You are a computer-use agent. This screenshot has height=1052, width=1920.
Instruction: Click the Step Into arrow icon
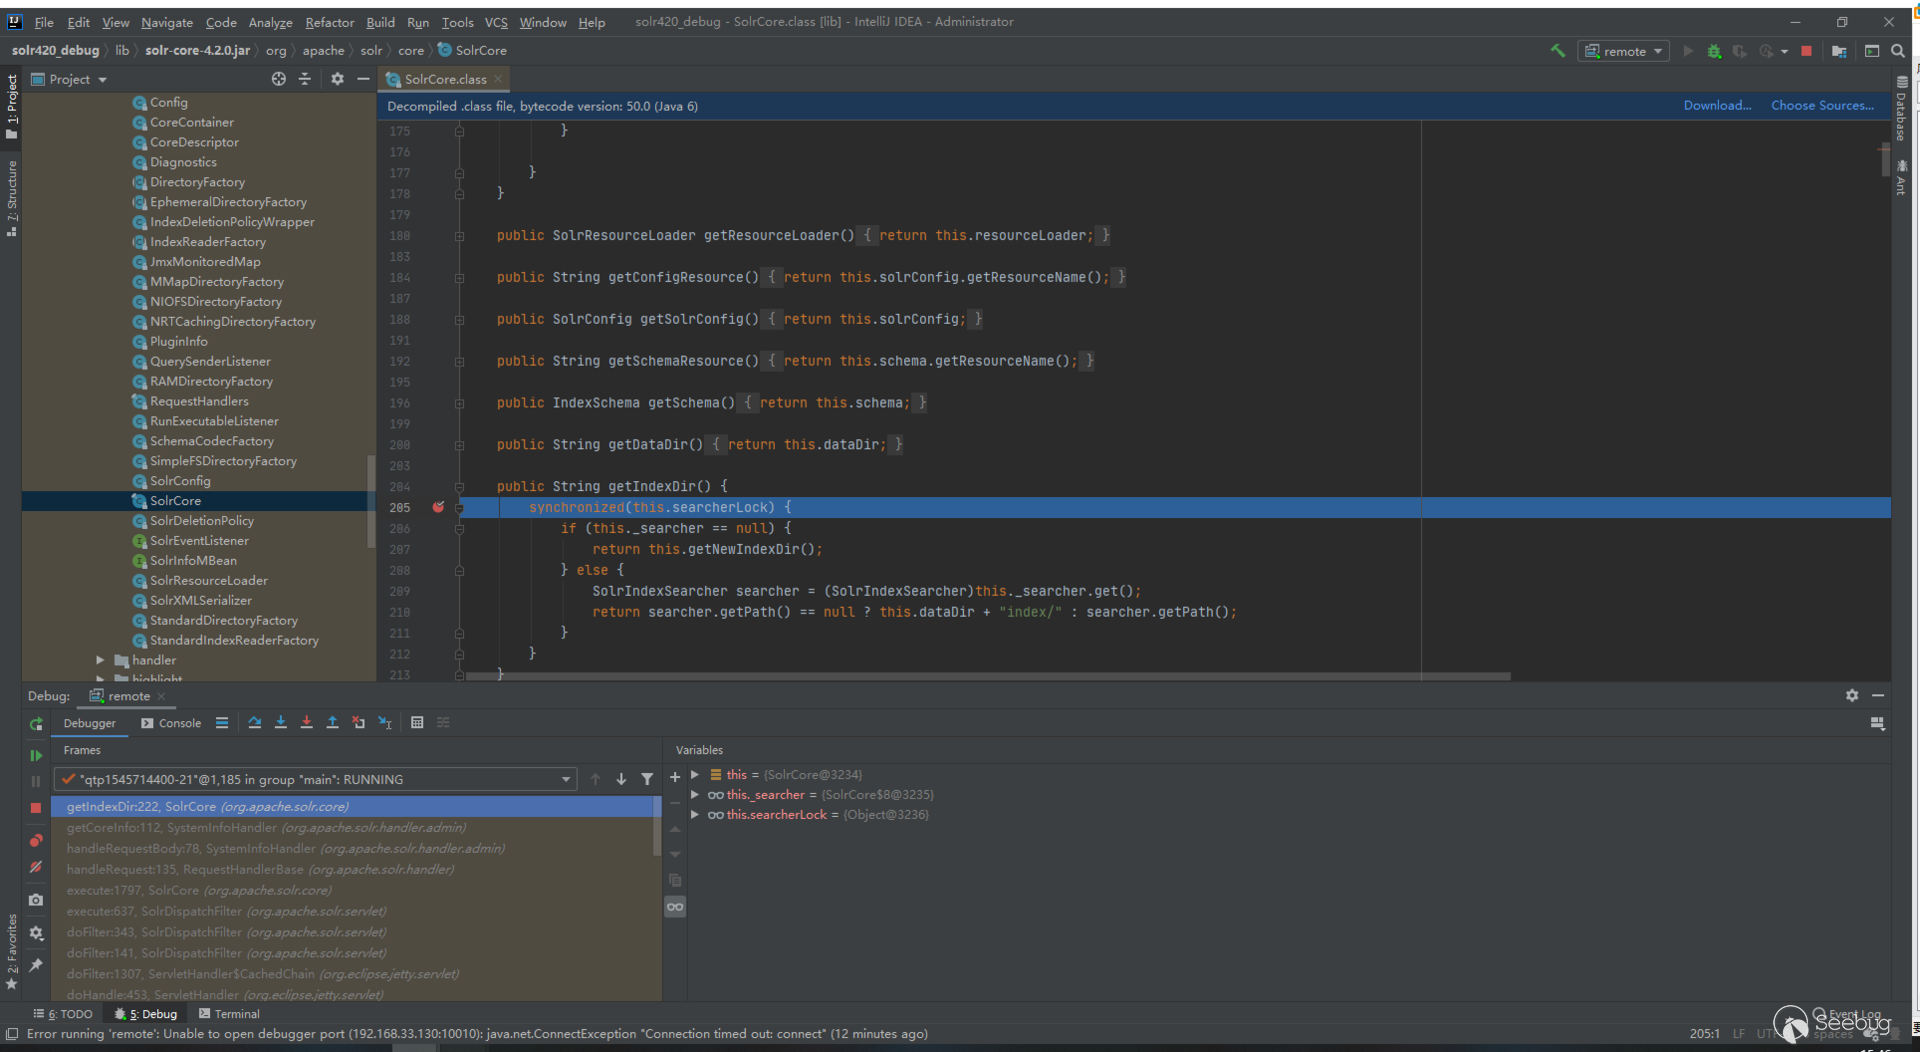281,723
